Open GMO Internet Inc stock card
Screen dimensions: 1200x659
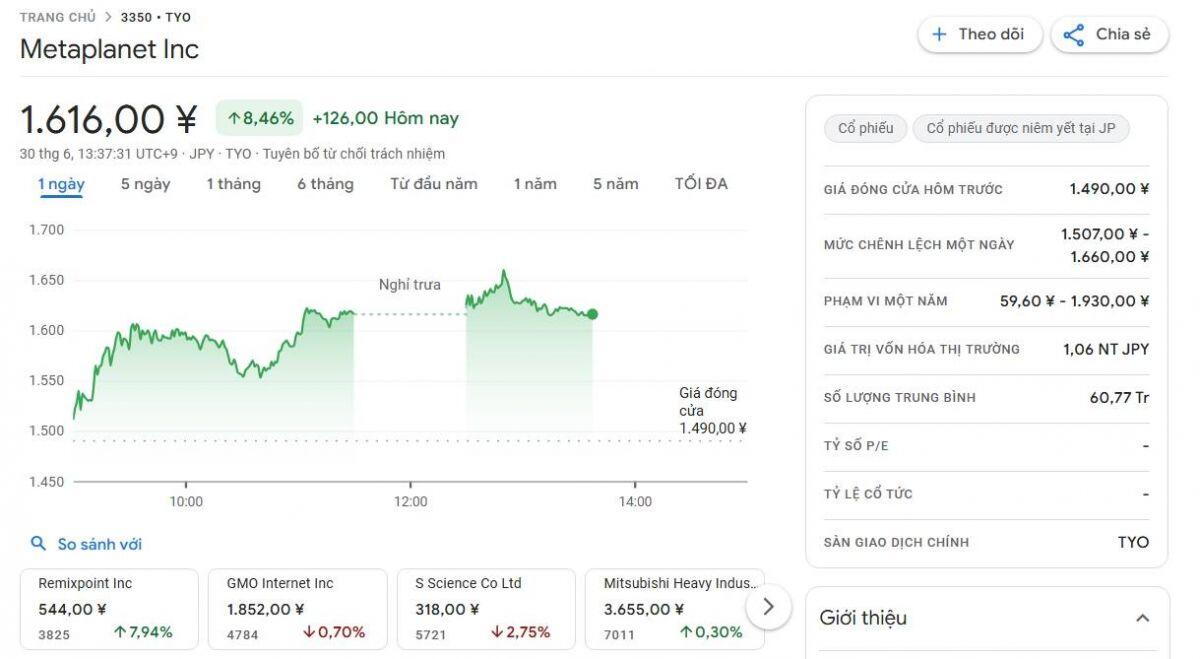[297, 608]
